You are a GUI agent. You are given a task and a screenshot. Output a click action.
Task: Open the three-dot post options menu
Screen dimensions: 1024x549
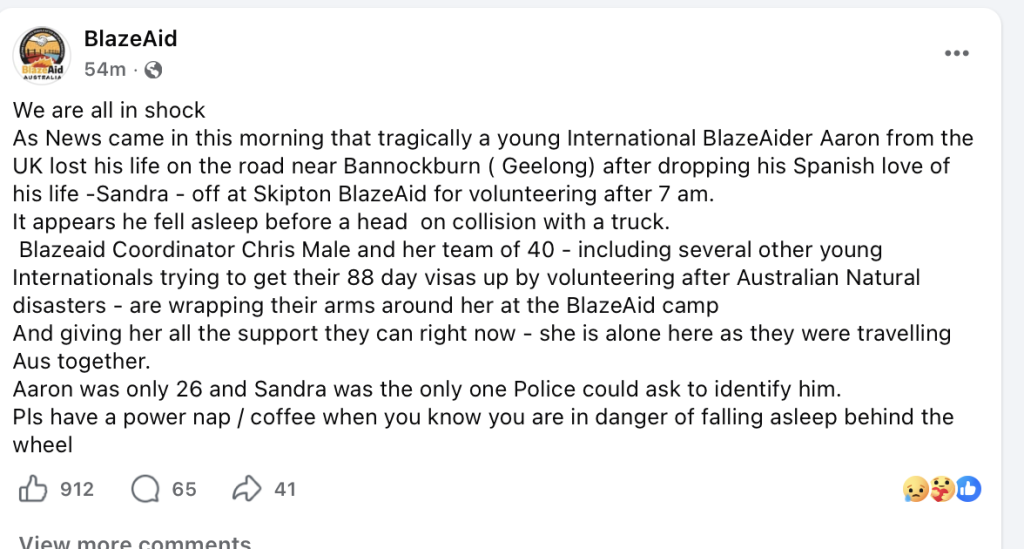click(x=957, y=54)
